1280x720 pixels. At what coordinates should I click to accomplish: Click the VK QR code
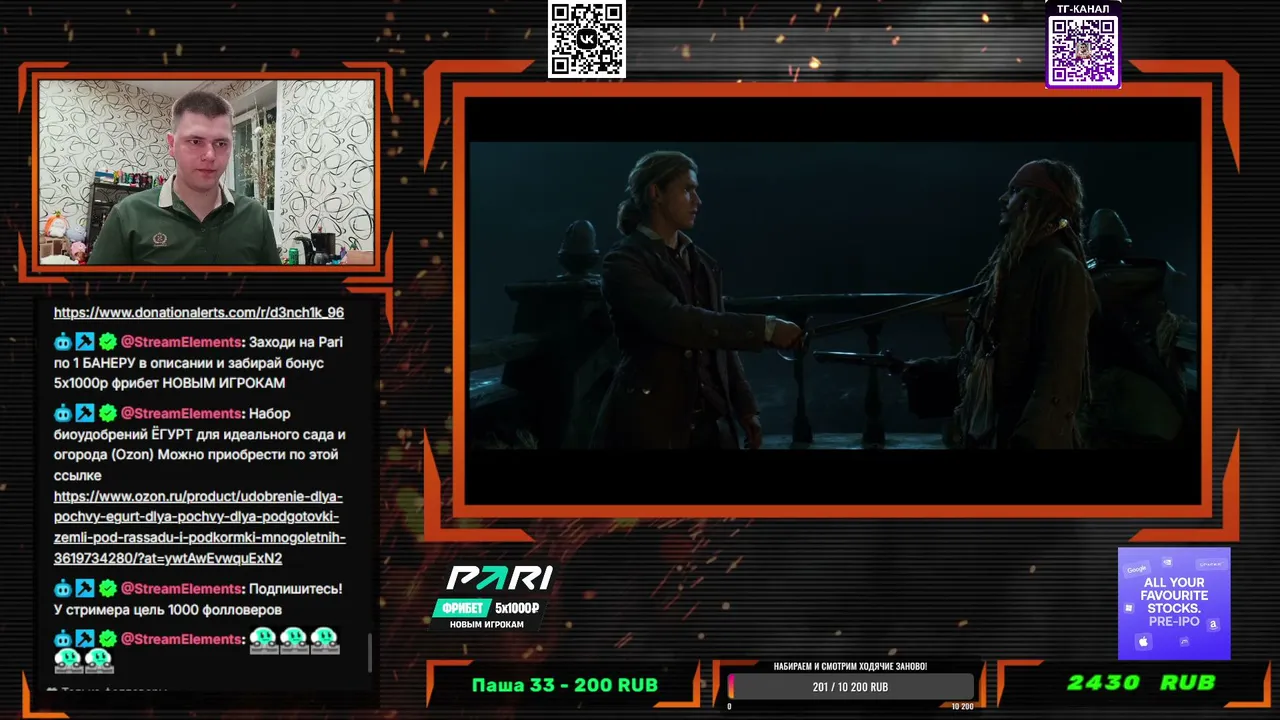(x=587, y=39)
